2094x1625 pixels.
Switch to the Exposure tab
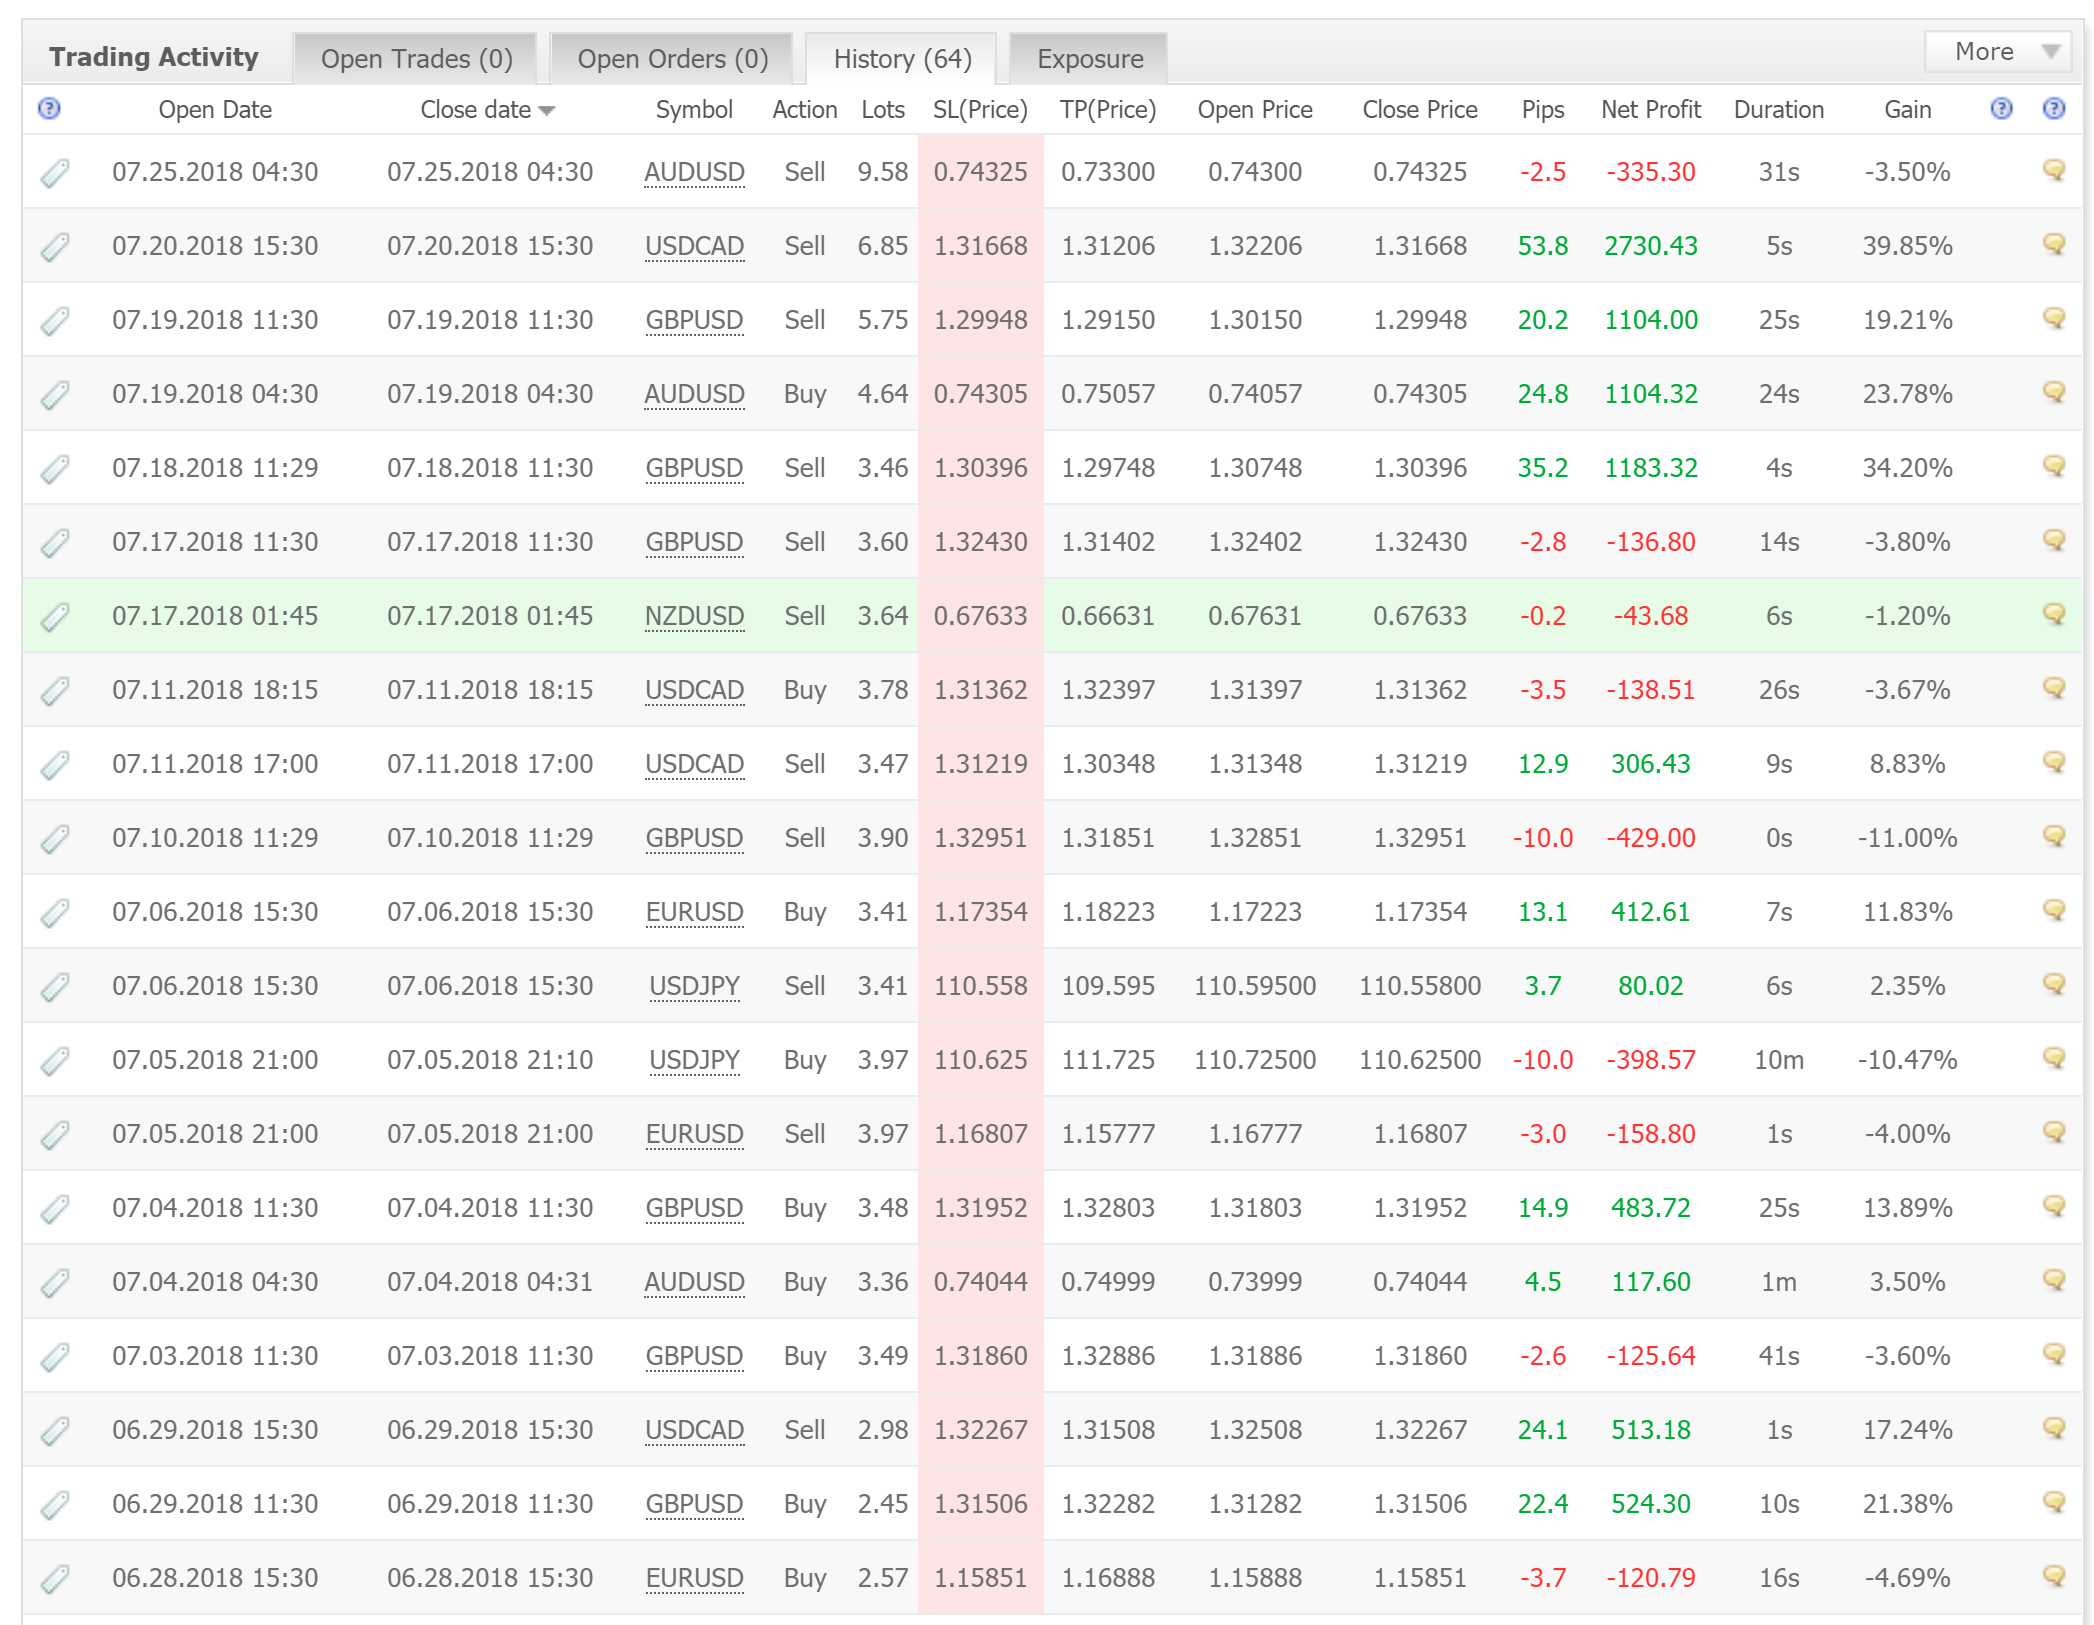[1090, 59]
